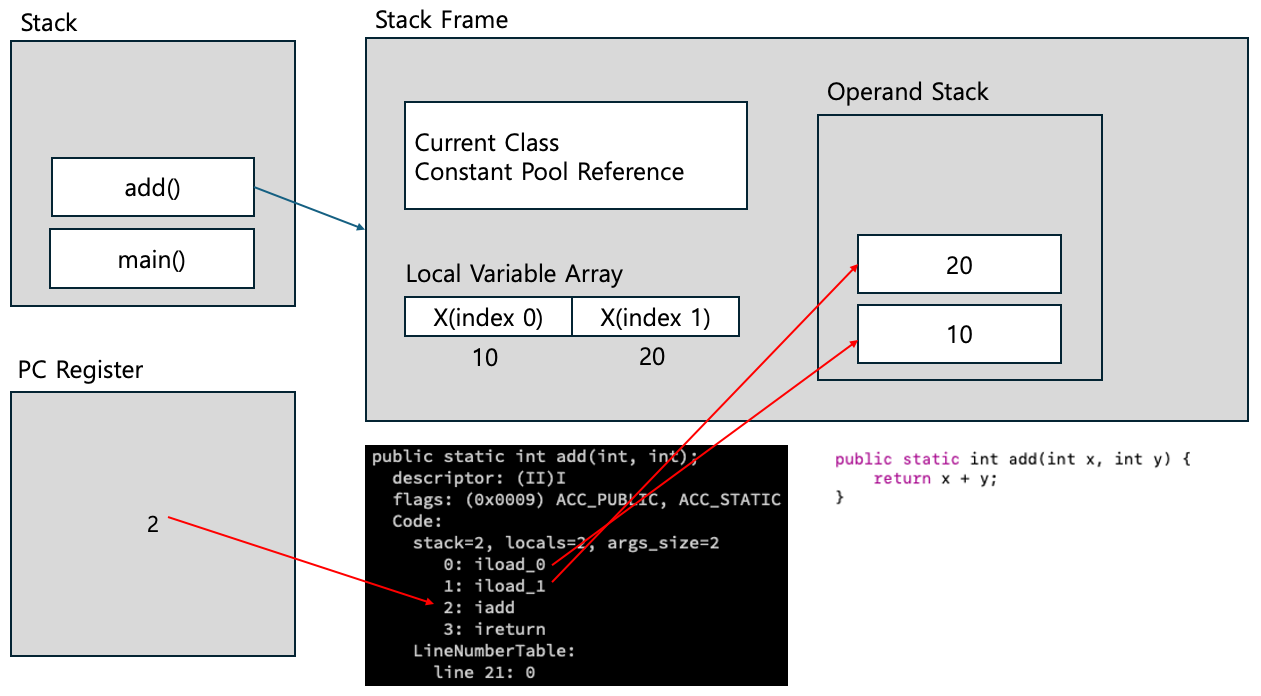Click the stack=2, locals=2, args_size=2 line
Viewport: 1261px width, 696px height.
tap(566, 543)
